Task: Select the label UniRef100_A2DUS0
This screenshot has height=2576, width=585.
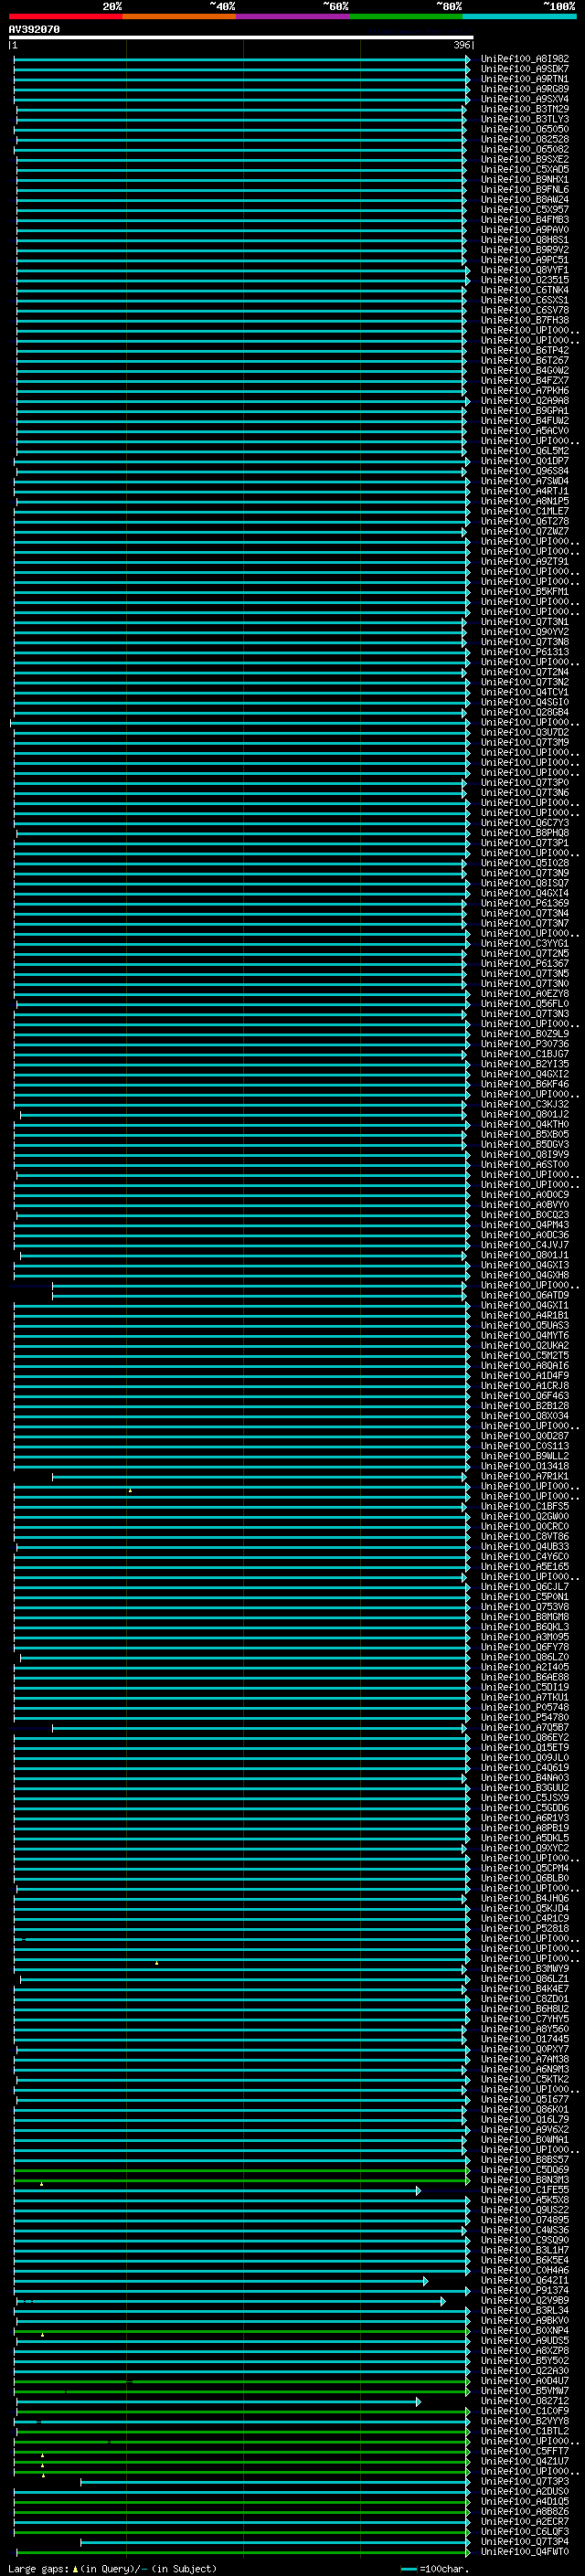Action: point(525,2492)
